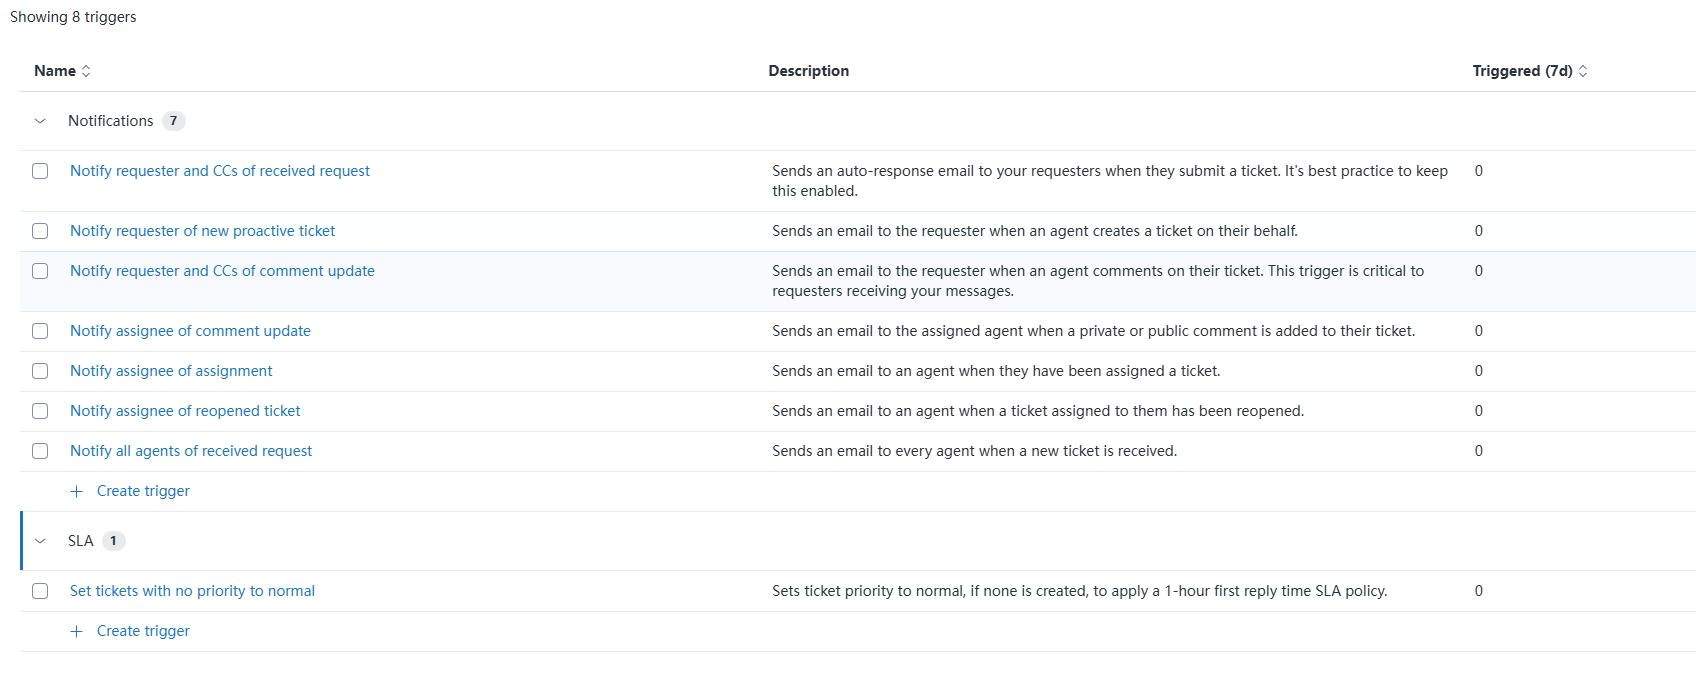1696x688 pixels.
Task: Click the SLA category label
Action: (x=80, y=541)
